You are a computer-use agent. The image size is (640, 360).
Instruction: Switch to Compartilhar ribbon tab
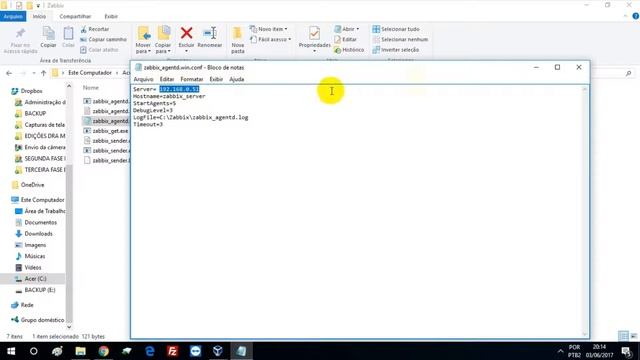pos(75,16)
